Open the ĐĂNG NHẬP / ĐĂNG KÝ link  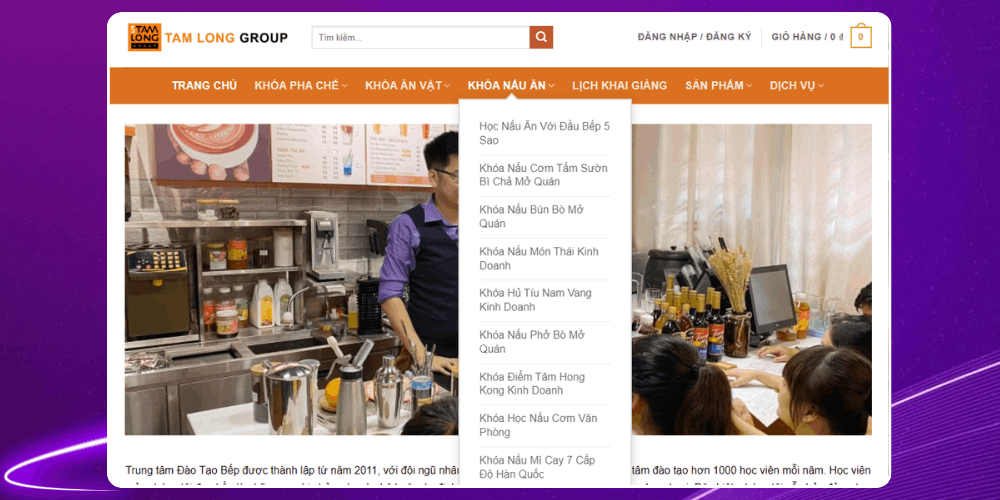tap(695, 37)
